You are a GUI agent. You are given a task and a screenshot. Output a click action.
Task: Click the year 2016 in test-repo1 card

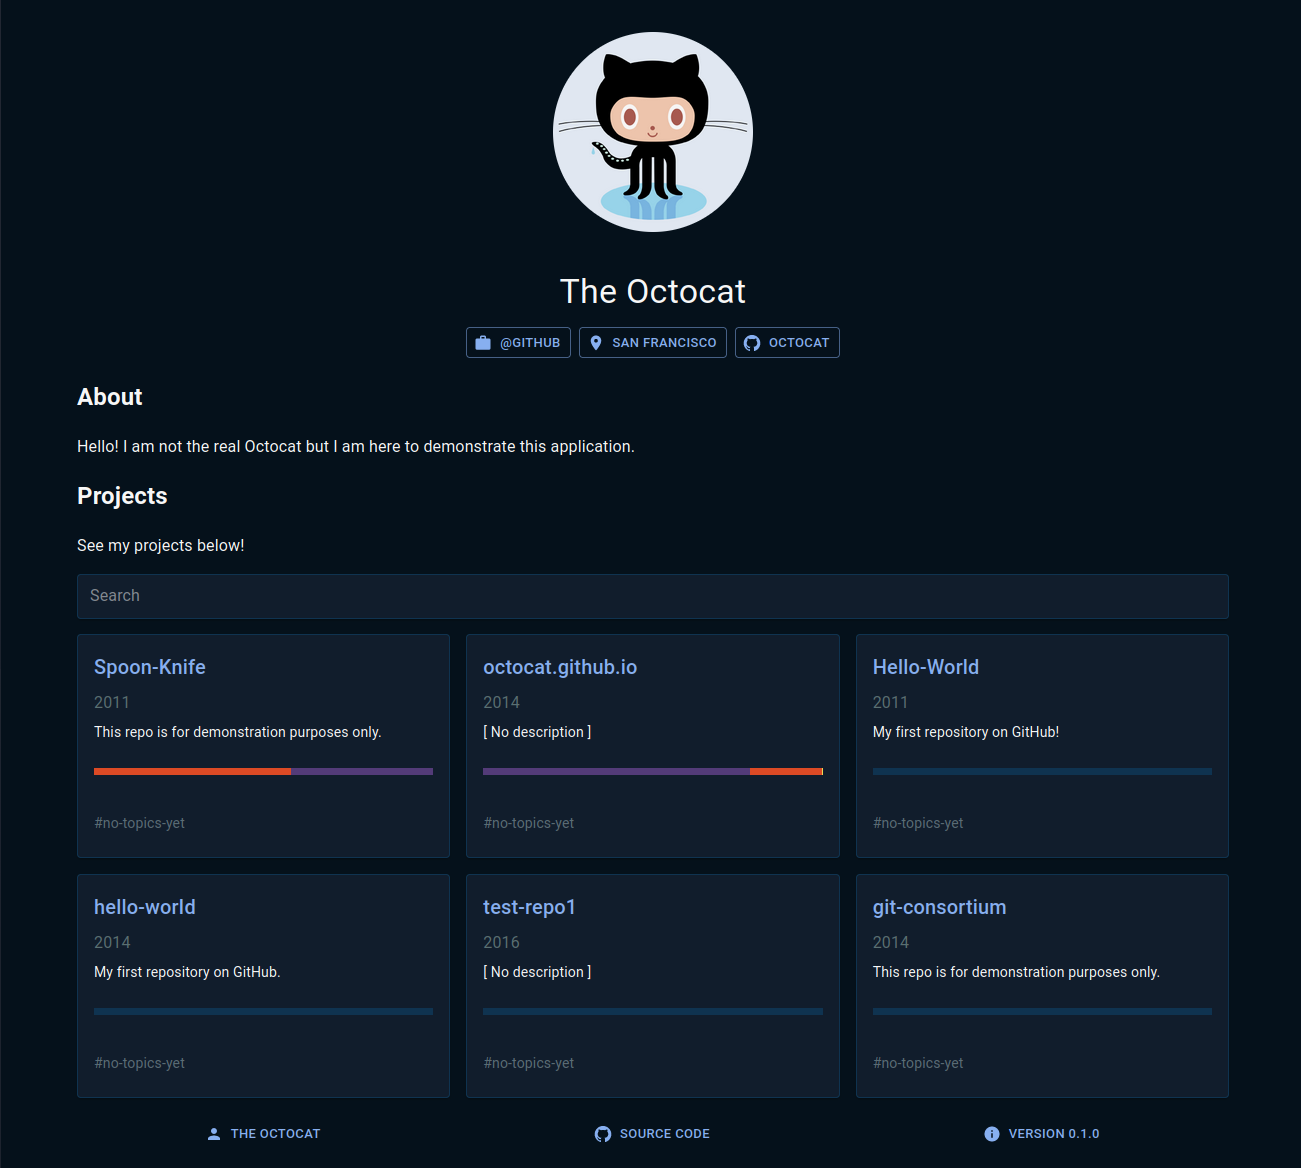[502, 942]
